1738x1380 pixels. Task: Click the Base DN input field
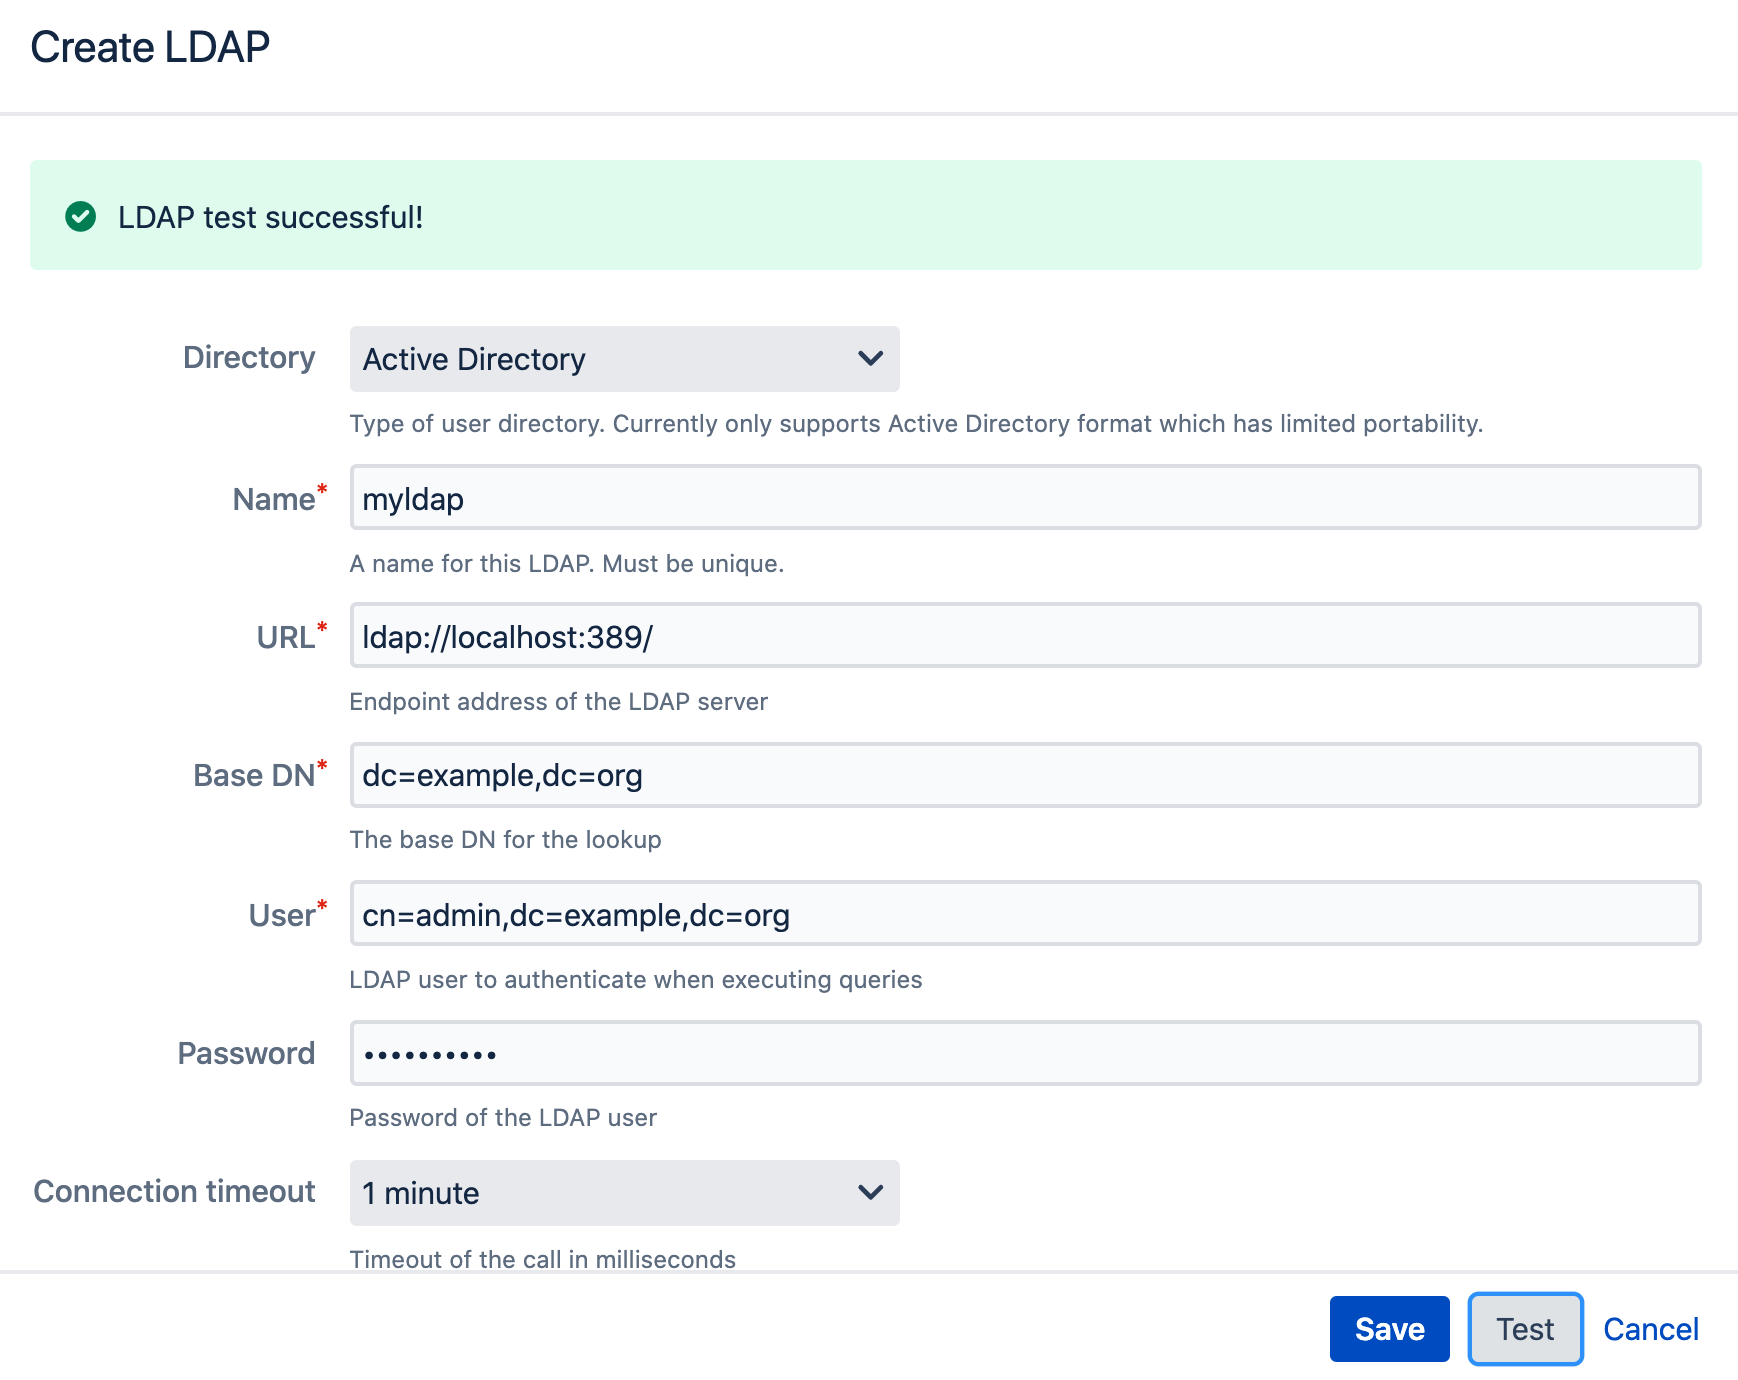point(1025,775)
